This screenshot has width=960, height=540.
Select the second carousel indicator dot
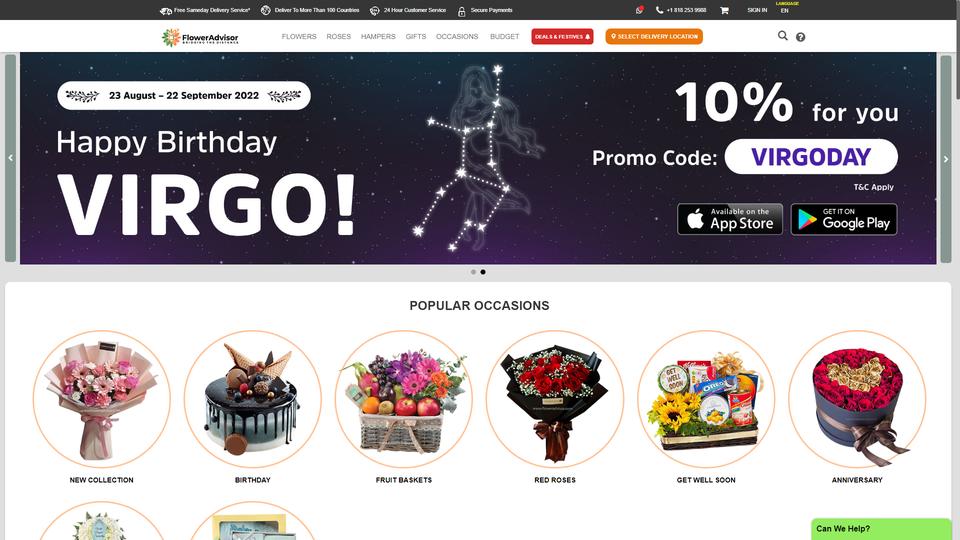[483, 272]
